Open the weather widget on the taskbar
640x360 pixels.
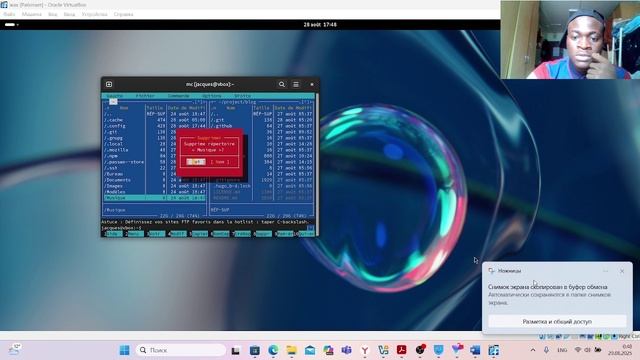15,349
